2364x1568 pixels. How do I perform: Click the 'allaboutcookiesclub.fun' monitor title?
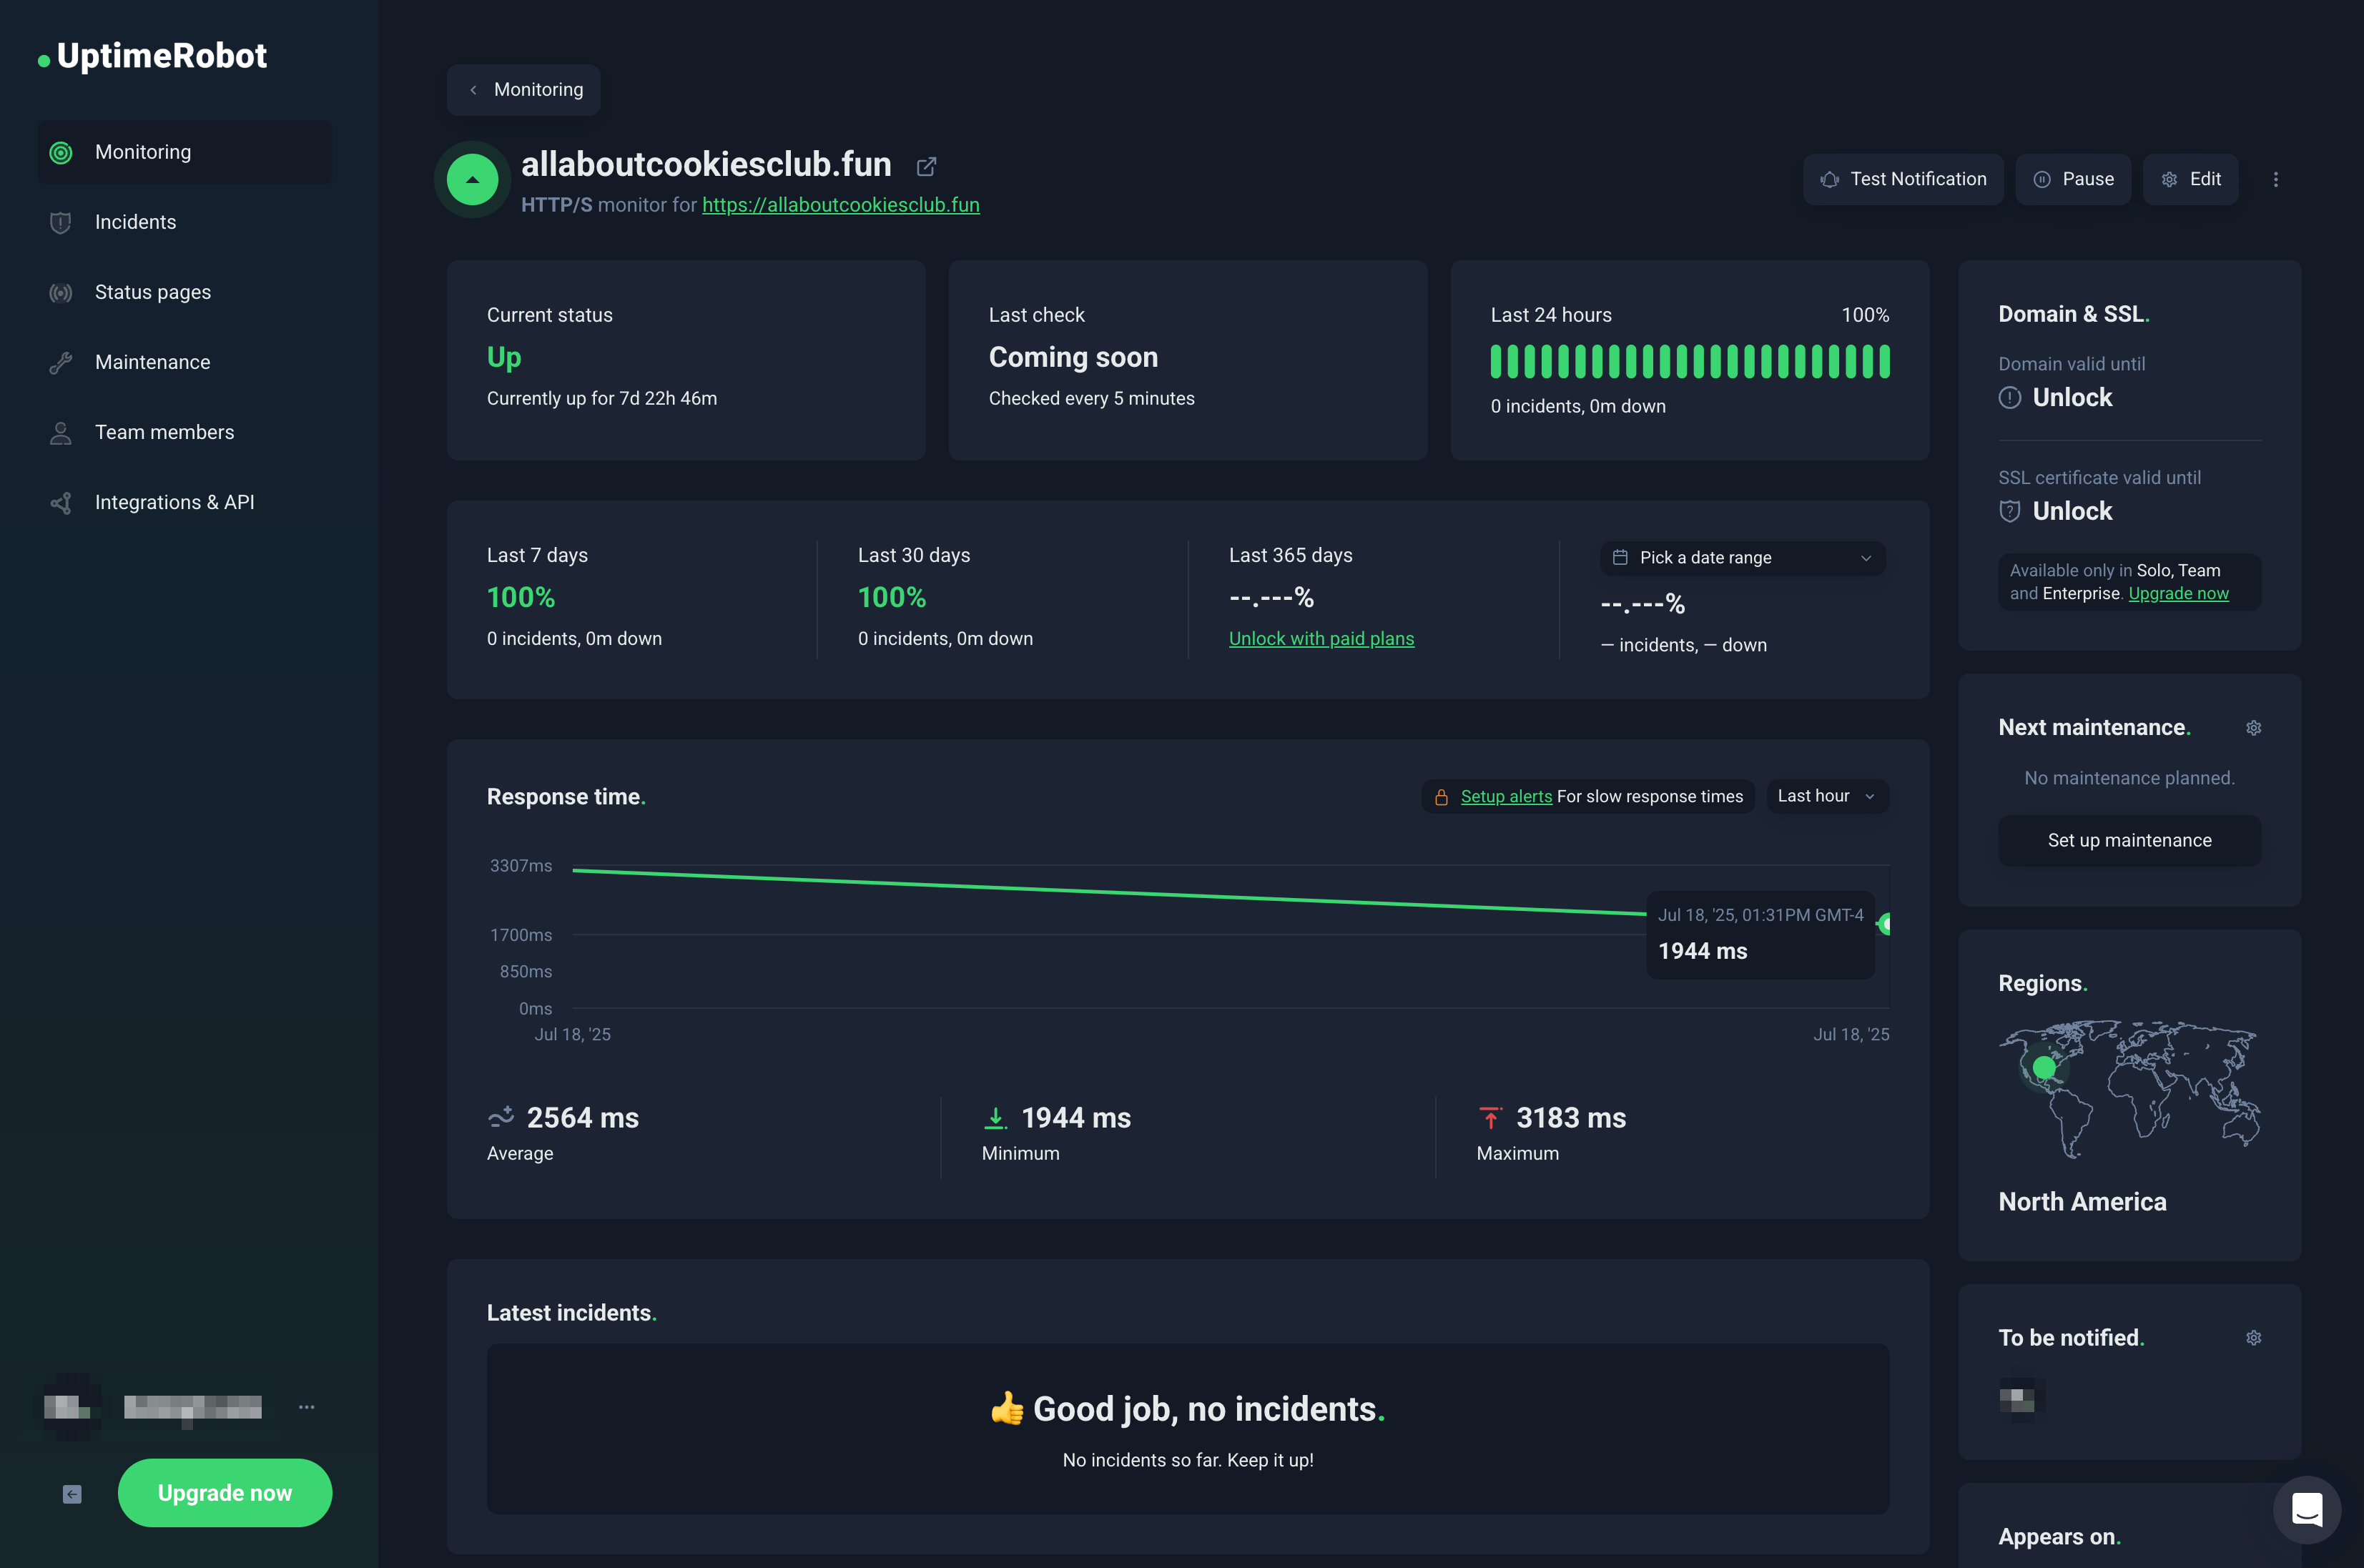pyautogui.click(x=706, y=164)
